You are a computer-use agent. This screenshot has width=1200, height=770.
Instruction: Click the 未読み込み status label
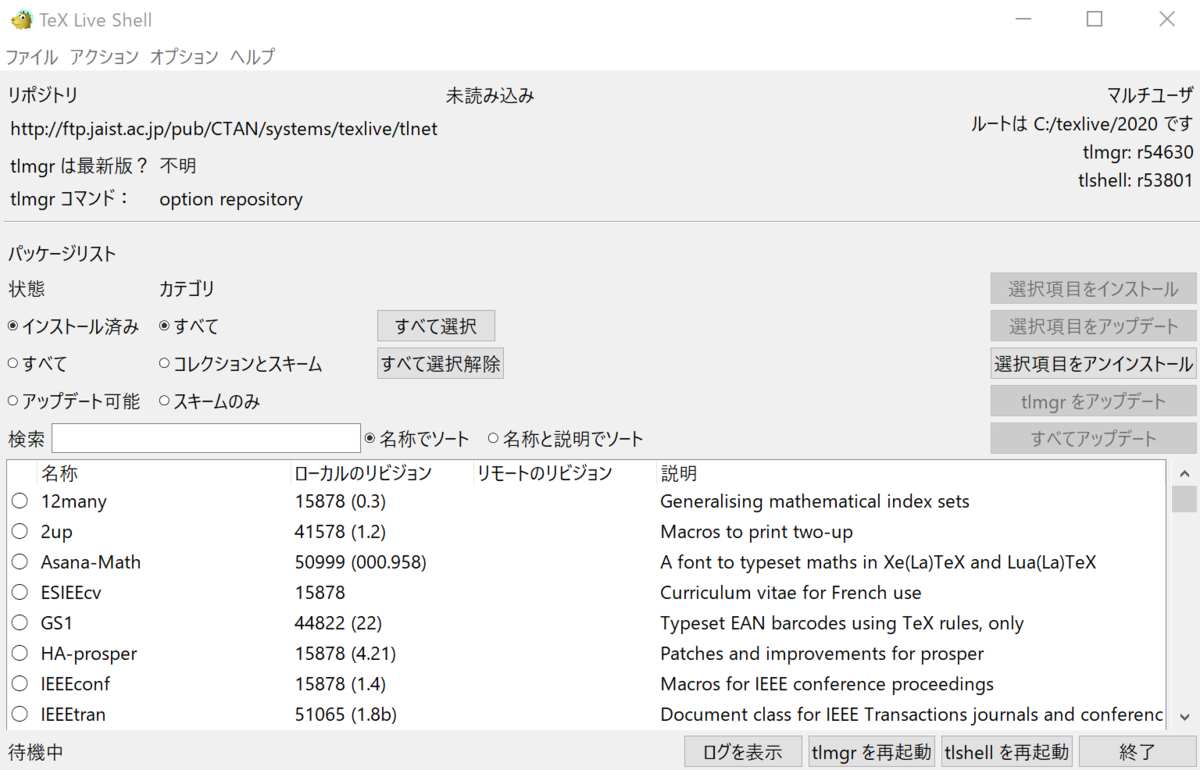(490, 96)
